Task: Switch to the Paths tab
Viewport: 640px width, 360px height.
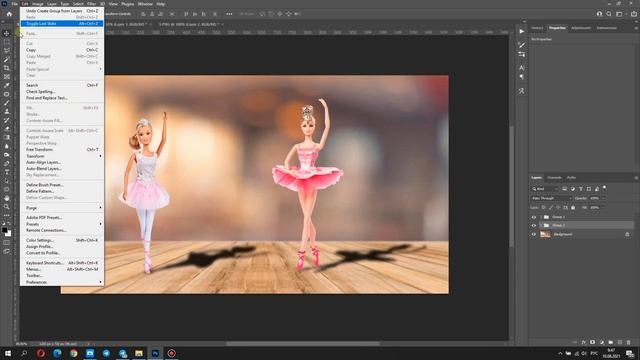Action: (x=571, y=178)
